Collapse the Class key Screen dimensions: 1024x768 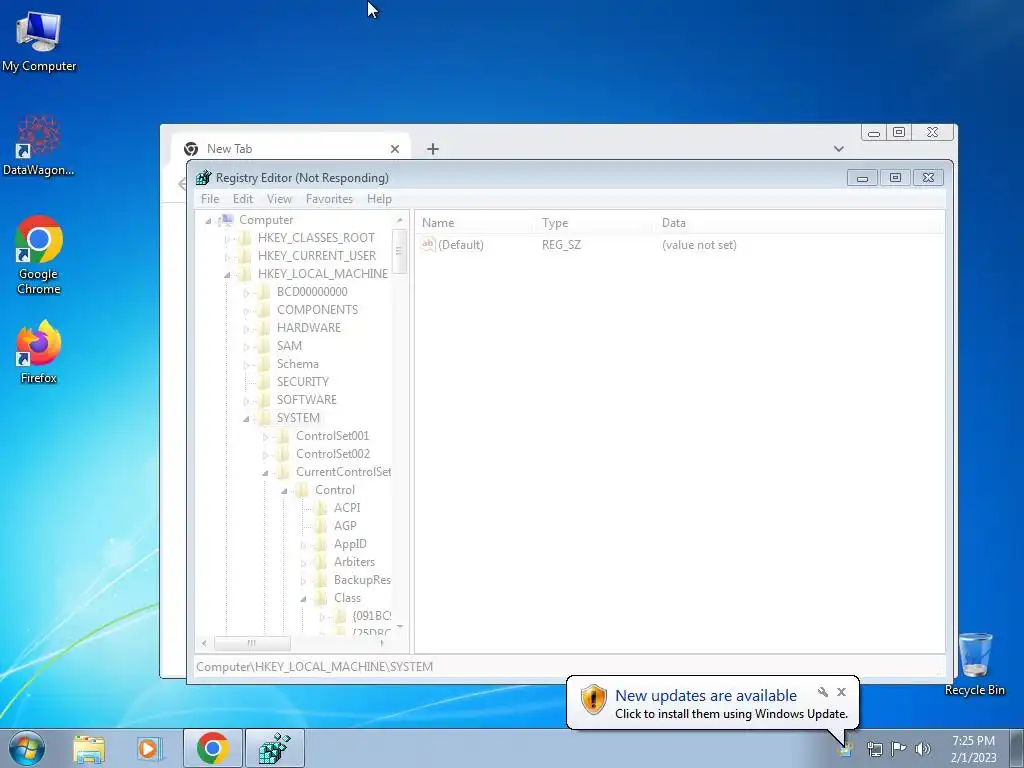click(x=303, y=599)
